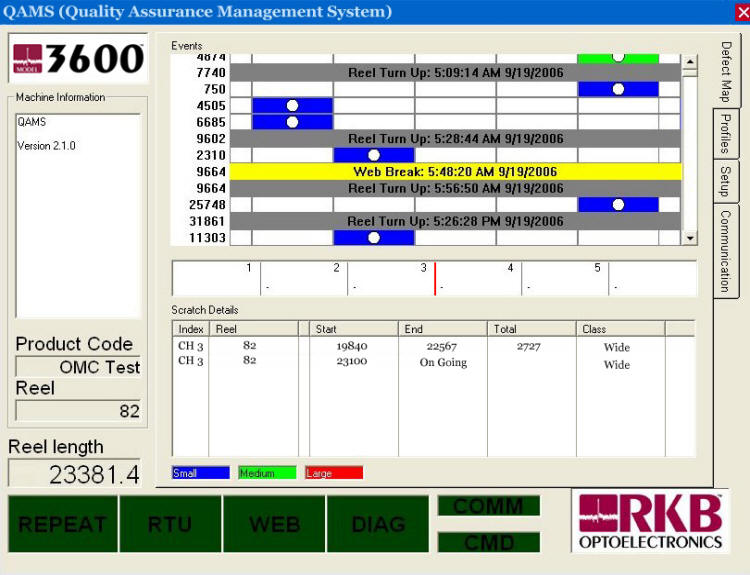
Task: Click the defect marker in row 2310
Action: click(x=374, y=155)
